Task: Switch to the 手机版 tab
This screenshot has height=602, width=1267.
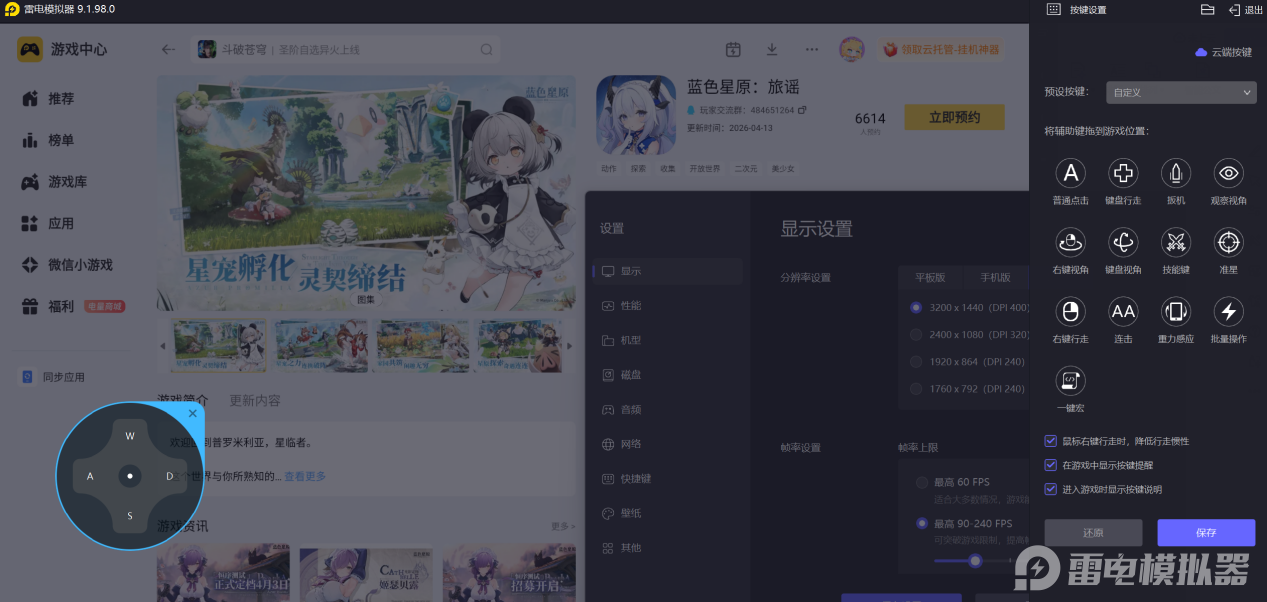Action: pyautogui.click(x=995, y=277)
